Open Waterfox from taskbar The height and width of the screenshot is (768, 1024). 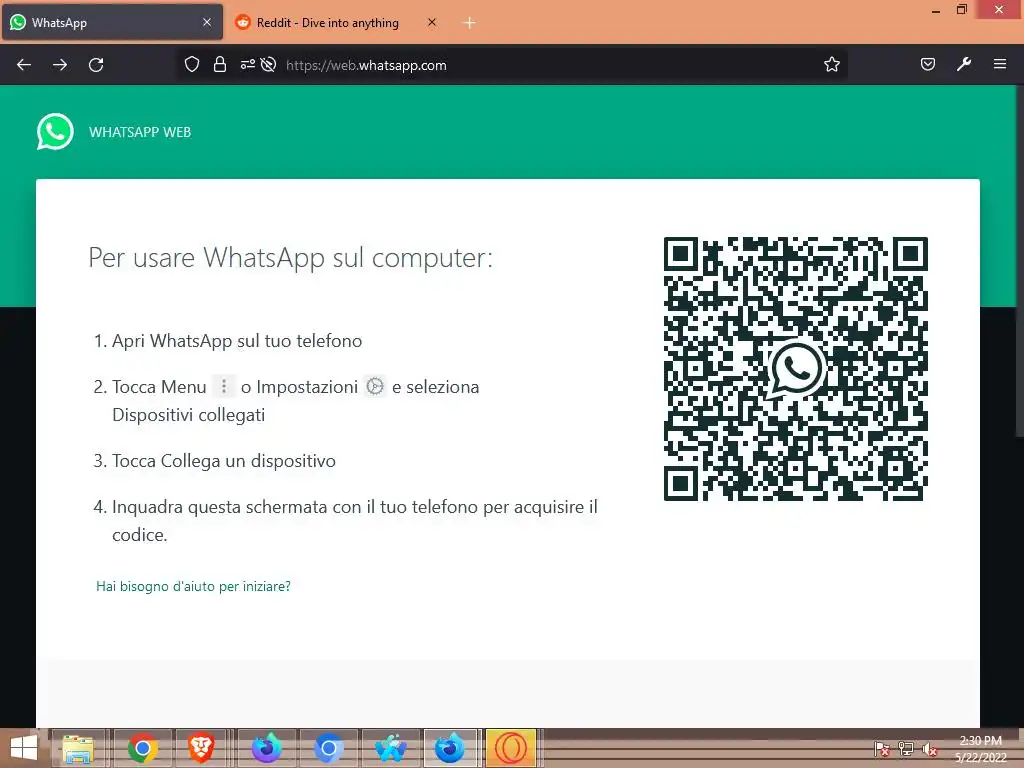(x=390, y=748)
